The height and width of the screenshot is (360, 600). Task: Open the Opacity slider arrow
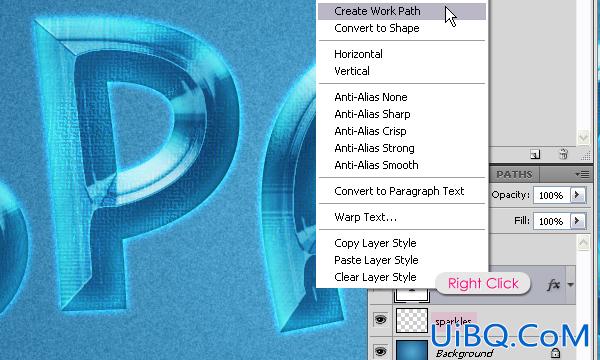tap(577, 195)
